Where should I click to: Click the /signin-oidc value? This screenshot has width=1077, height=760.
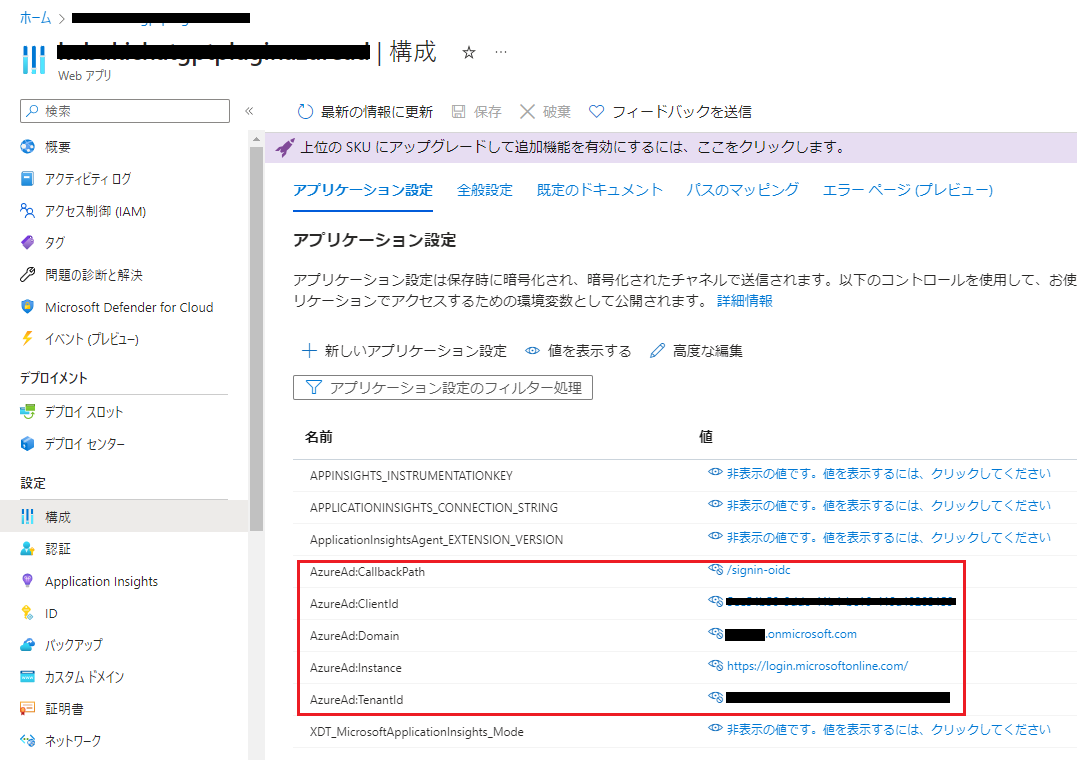click(x=759, y=570)
